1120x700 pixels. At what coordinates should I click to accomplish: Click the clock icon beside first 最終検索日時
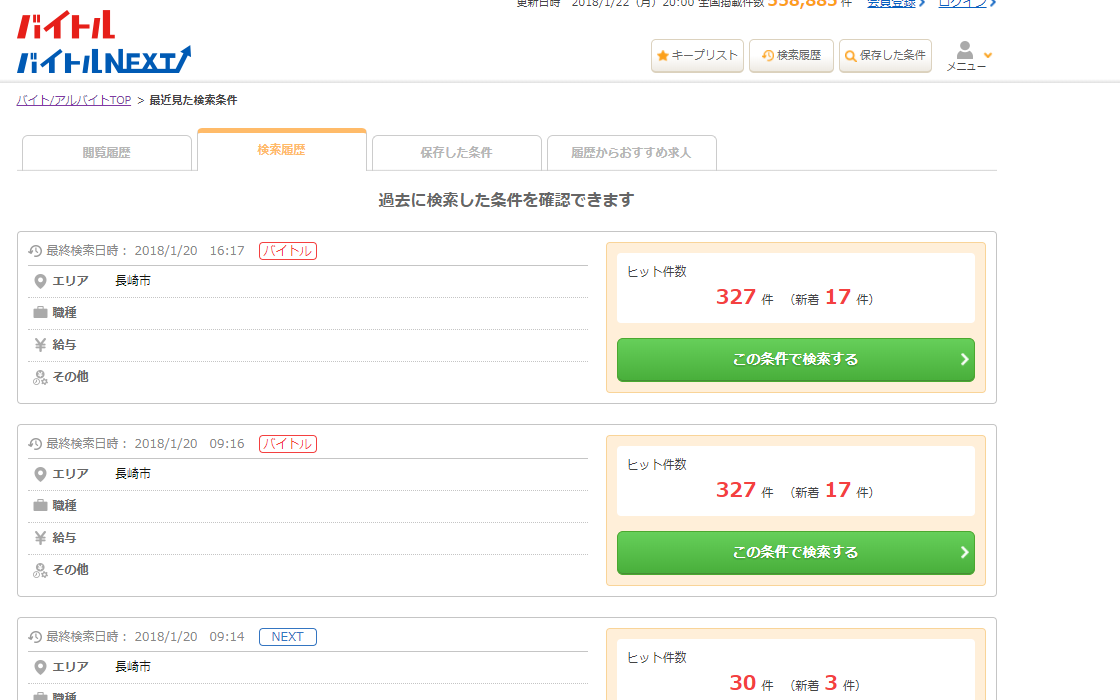(35, 251)
